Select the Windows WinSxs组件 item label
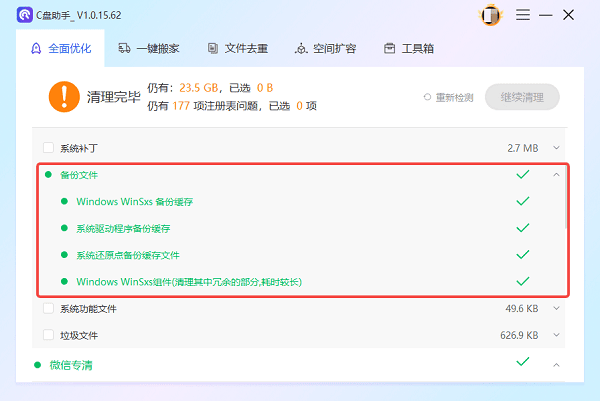The image size is (600, 401). point(189,282)
